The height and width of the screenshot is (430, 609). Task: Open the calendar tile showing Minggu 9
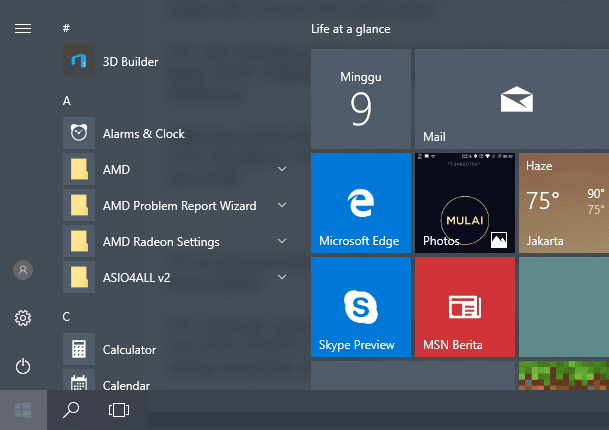pos(361,99)
